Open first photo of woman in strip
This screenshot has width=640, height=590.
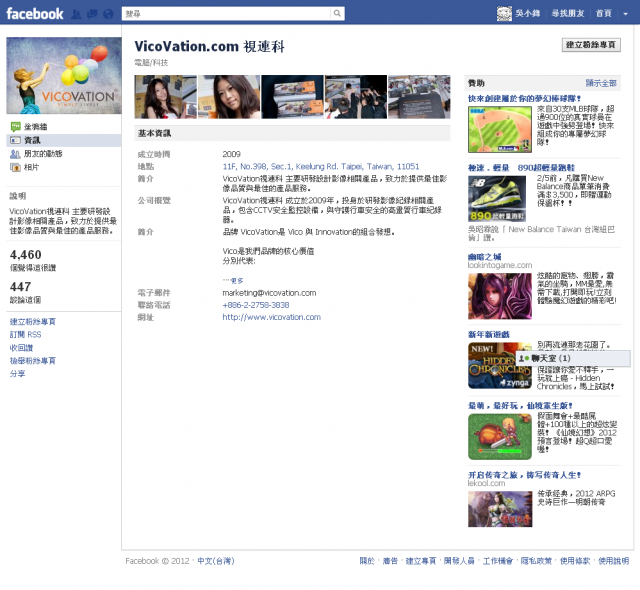166,97
